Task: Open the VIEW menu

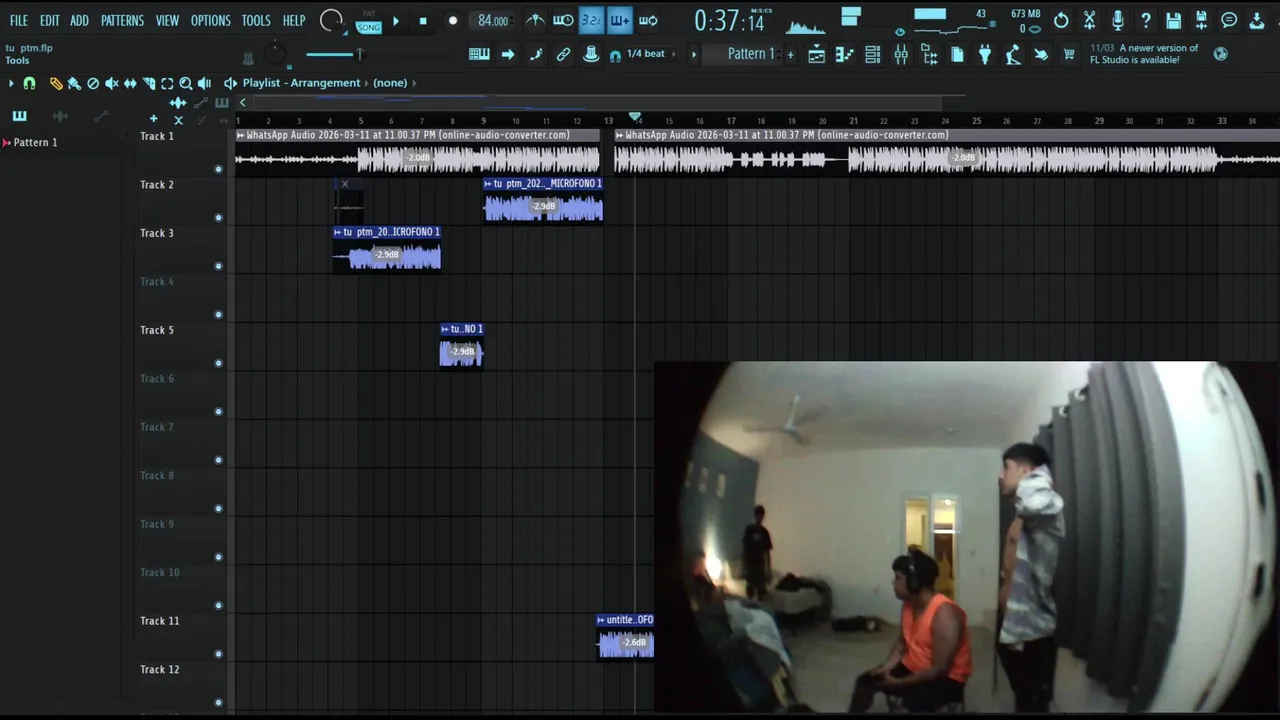Action: click(x=167, y=20)
